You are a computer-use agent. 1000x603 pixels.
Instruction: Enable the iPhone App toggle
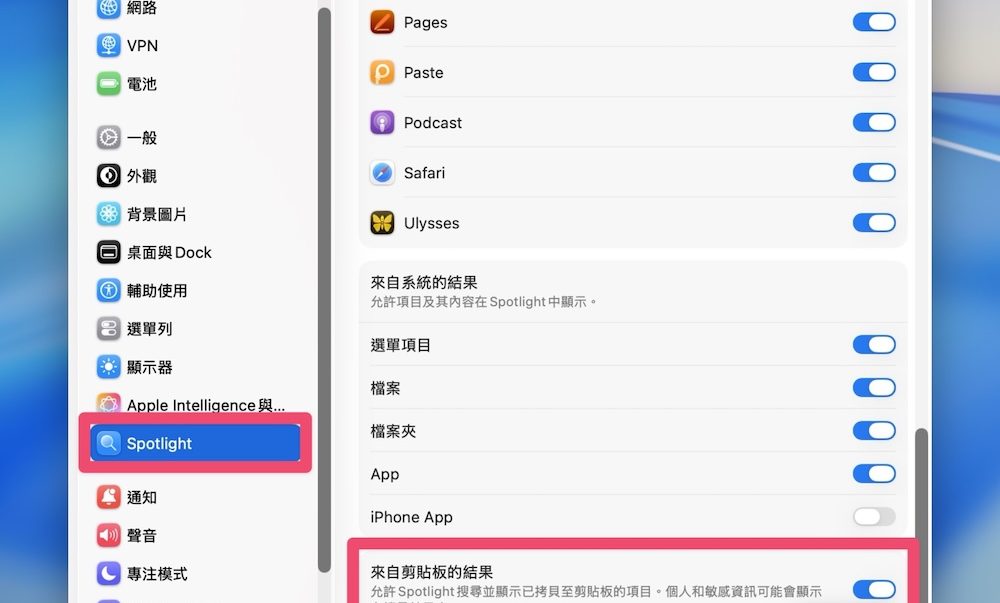(873, 517)
